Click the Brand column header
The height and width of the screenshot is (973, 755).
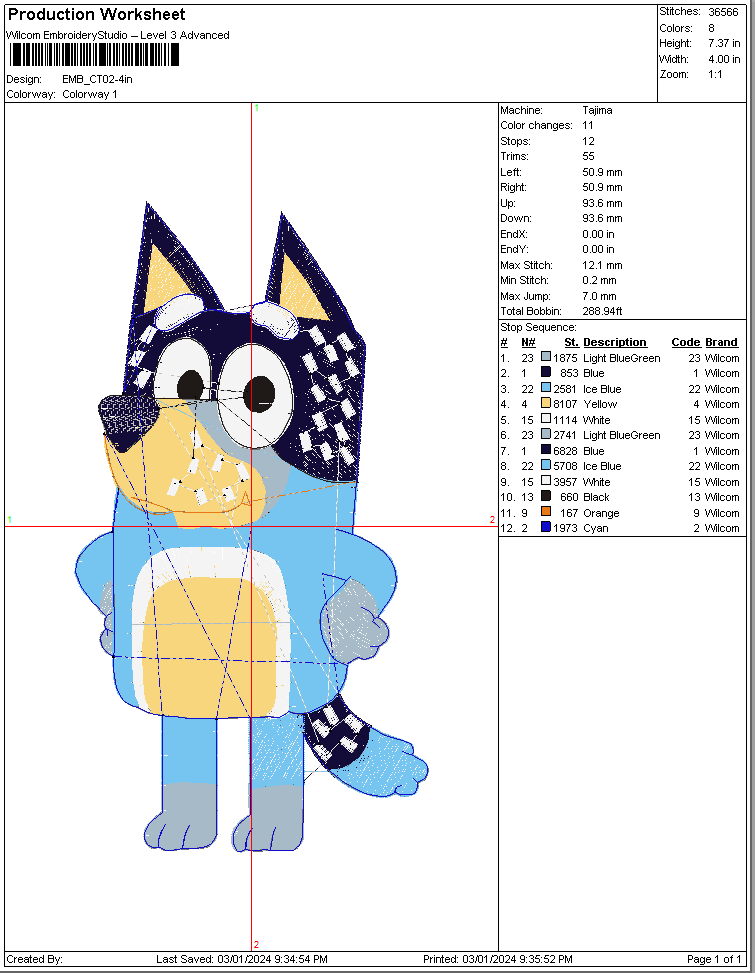[721, 342]
